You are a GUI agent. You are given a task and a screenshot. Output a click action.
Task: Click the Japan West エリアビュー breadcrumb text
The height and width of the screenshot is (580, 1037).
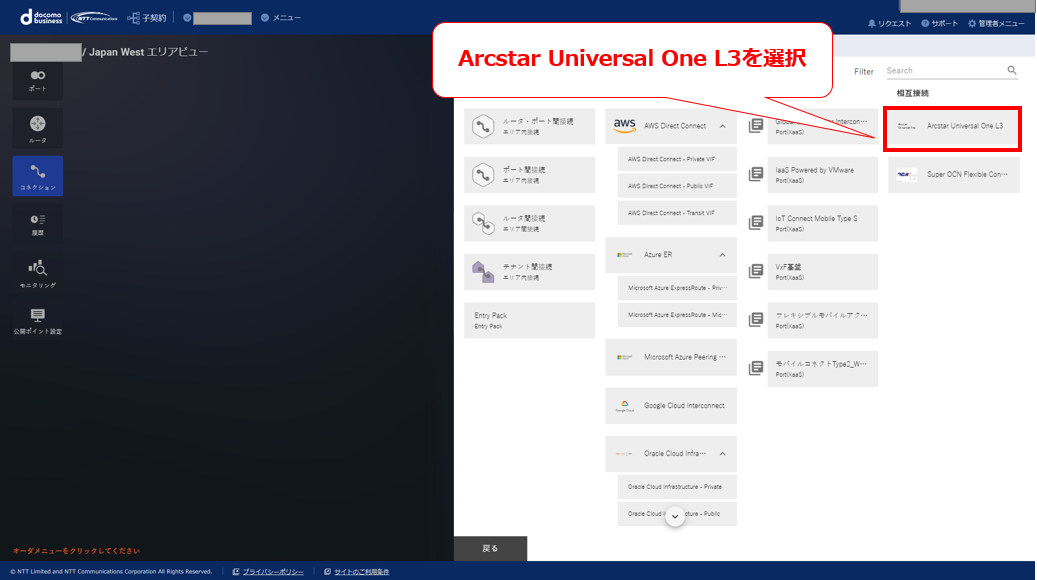(149, 52)
